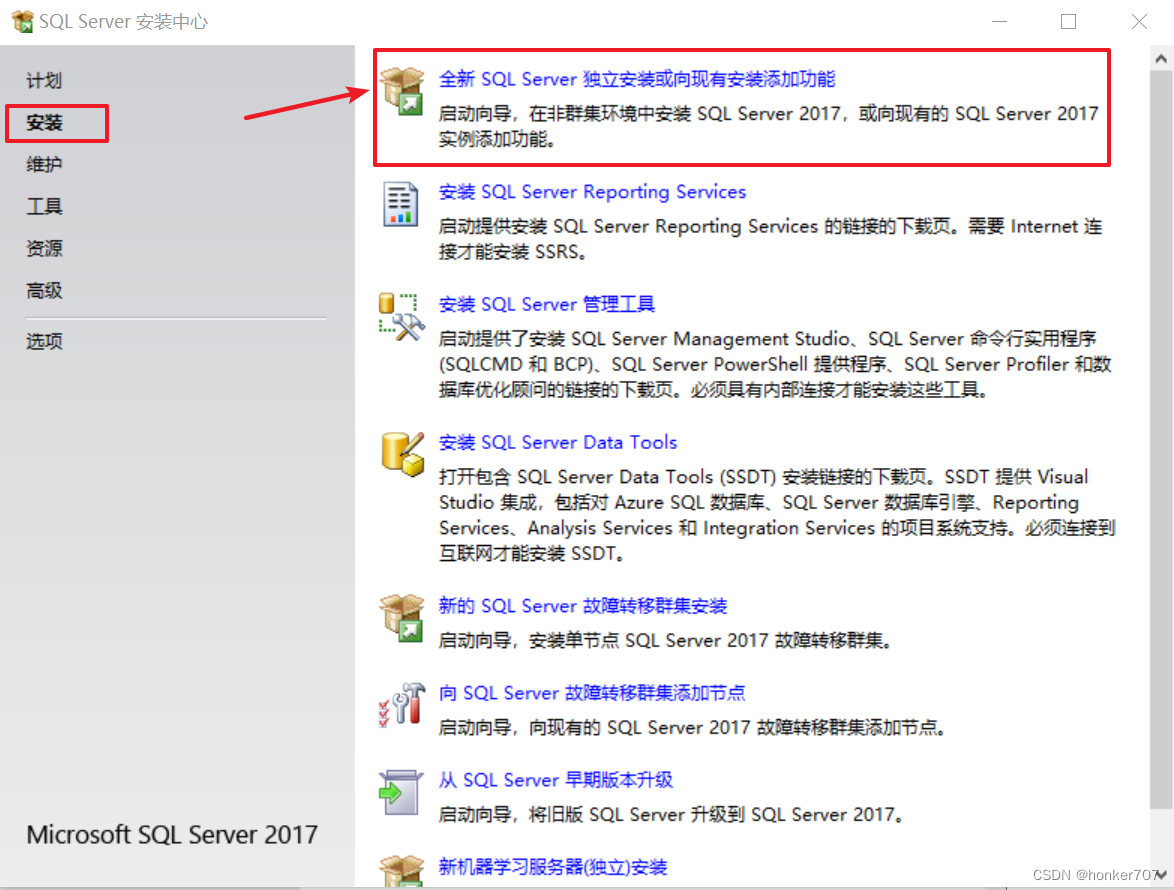Start 新的 SQL Server 故障转移群集安装
This screenshot has height=890, width=1174.
pos(581,605)
